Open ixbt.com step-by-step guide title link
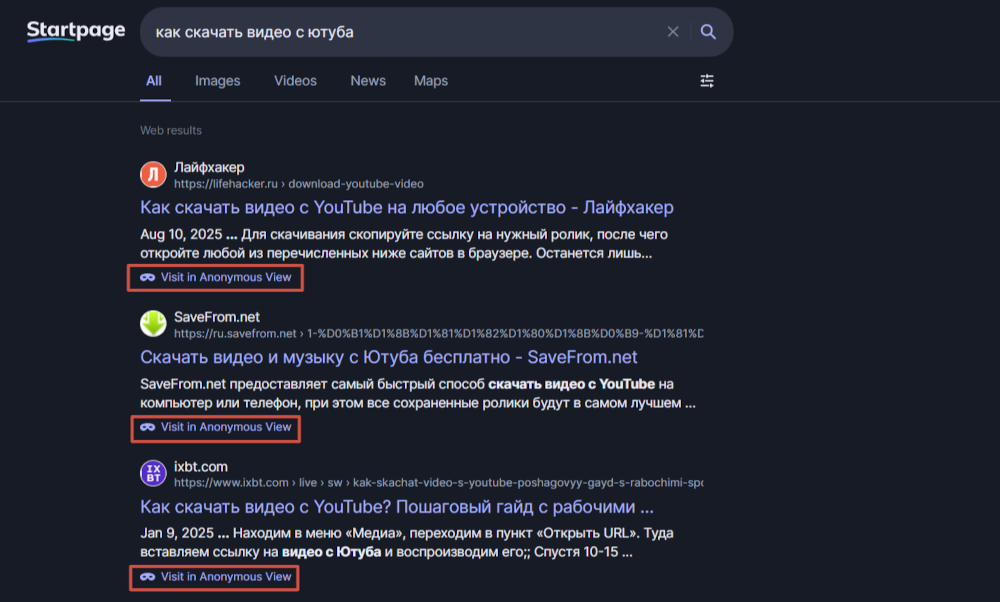1000x602 pixels. pos(397,506)
